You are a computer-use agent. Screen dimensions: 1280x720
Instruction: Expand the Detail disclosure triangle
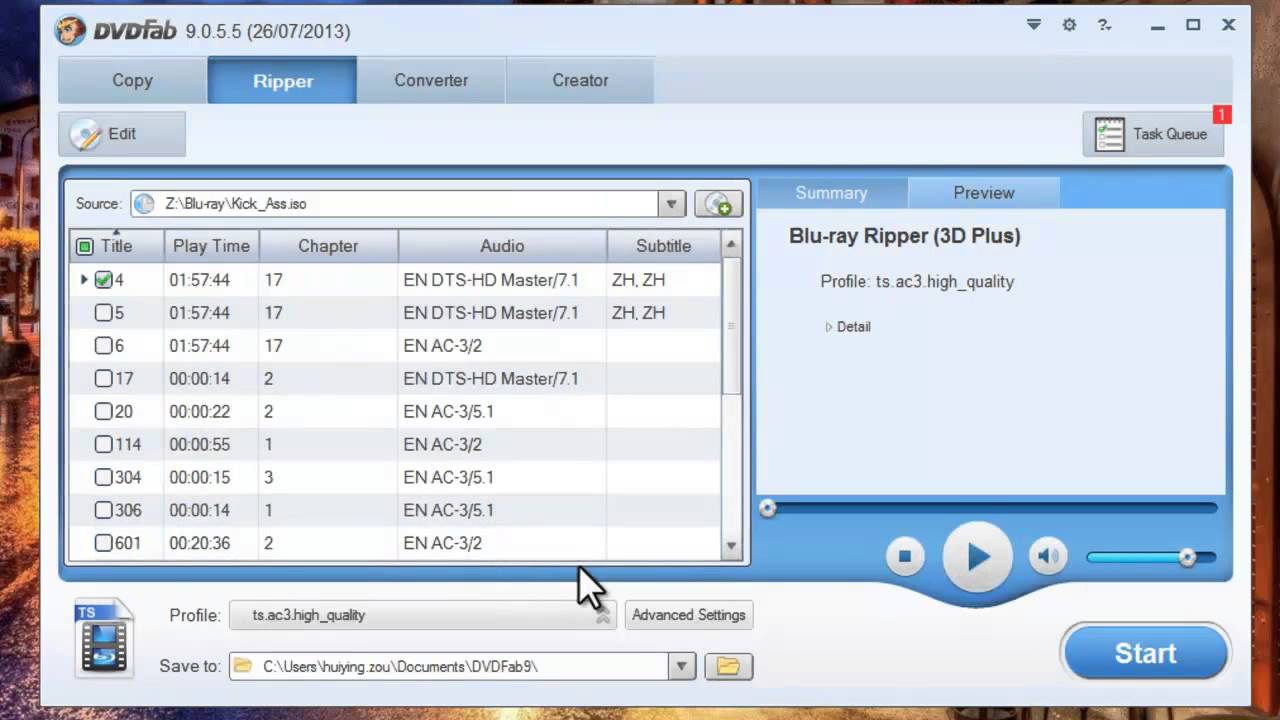828,327
